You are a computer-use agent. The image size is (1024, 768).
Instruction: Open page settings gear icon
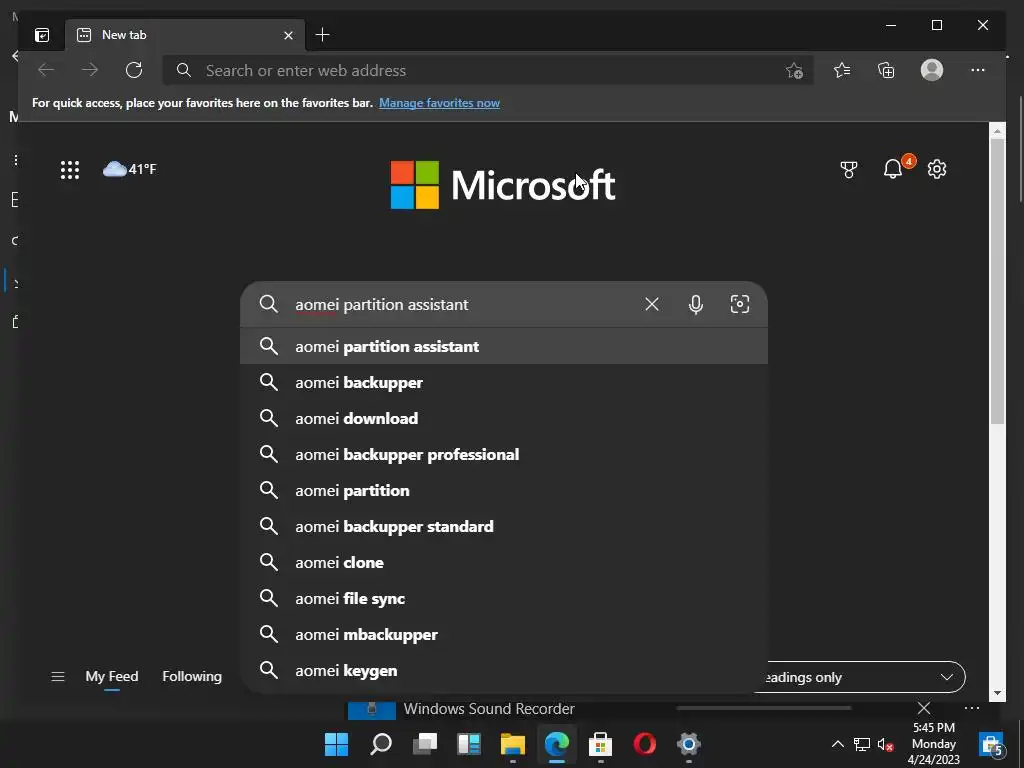937,169
